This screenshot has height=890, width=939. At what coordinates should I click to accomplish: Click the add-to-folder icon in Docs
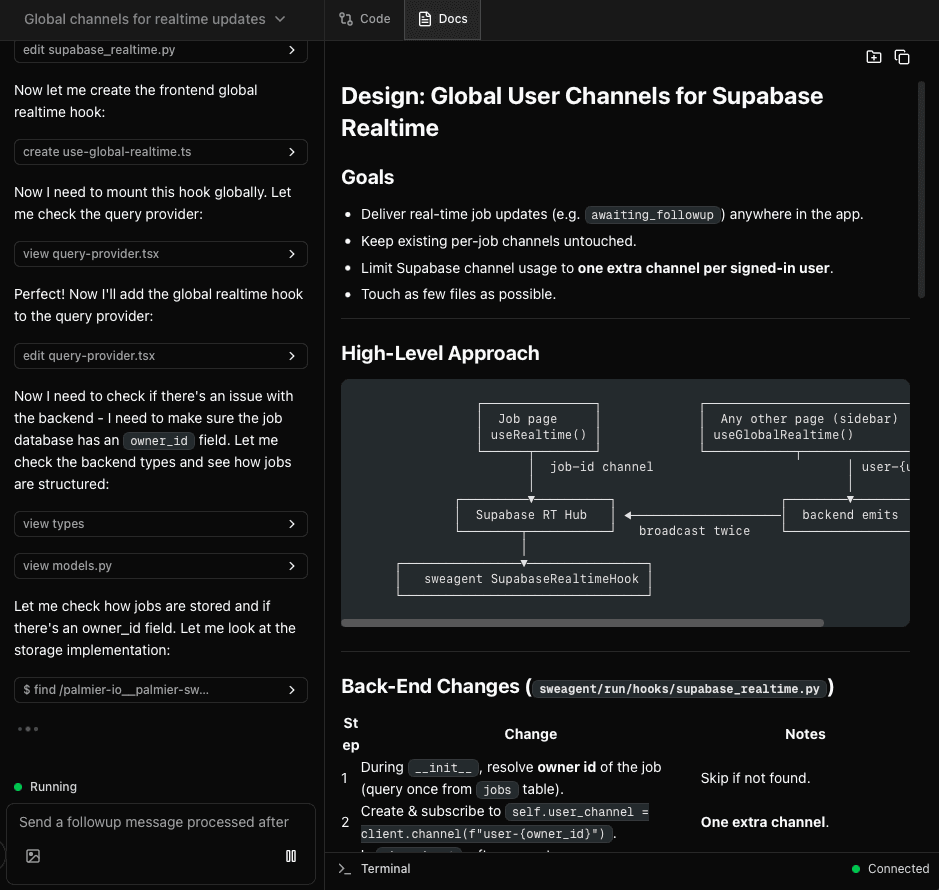click(874, 57)
